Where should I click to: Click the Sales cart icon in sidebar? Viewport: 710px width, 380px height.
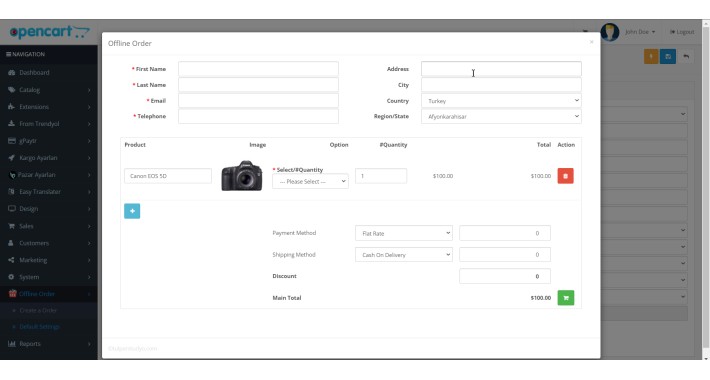click(11, 226)
